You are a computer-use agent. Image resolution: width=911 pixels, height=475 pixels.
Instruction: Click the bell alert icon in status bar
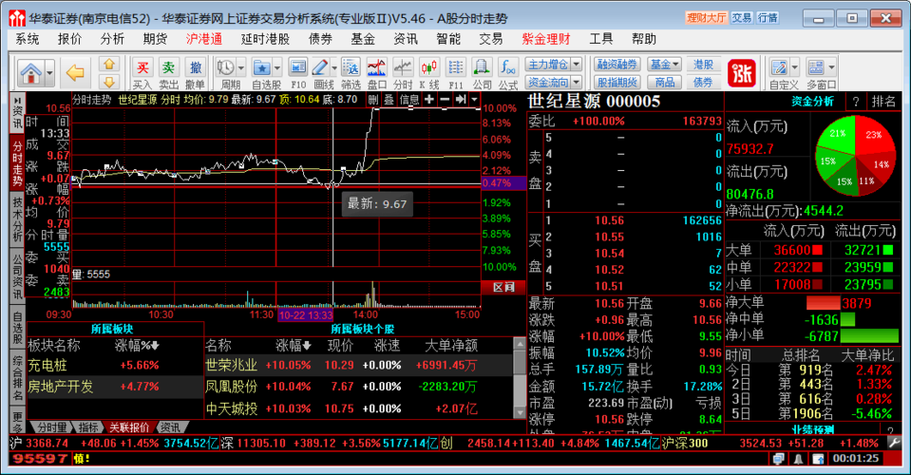[799, 459]
